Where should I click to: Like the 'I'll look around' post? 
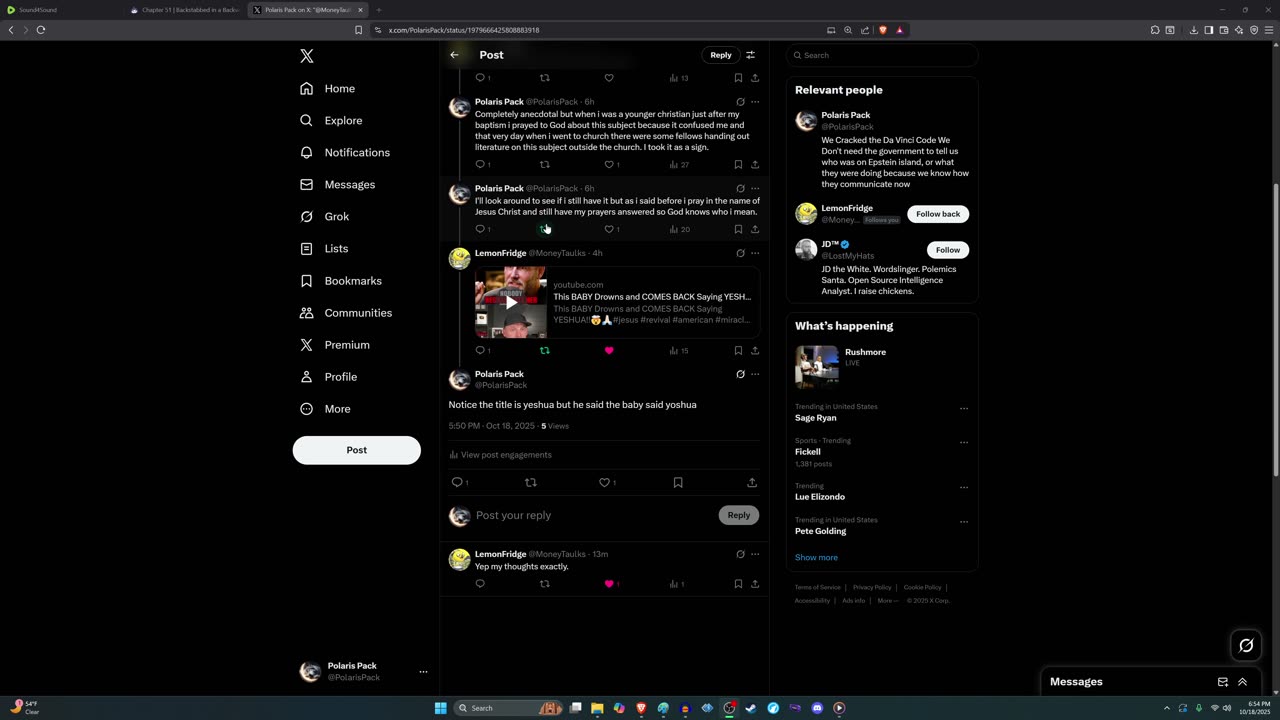(x=609, y=229)
